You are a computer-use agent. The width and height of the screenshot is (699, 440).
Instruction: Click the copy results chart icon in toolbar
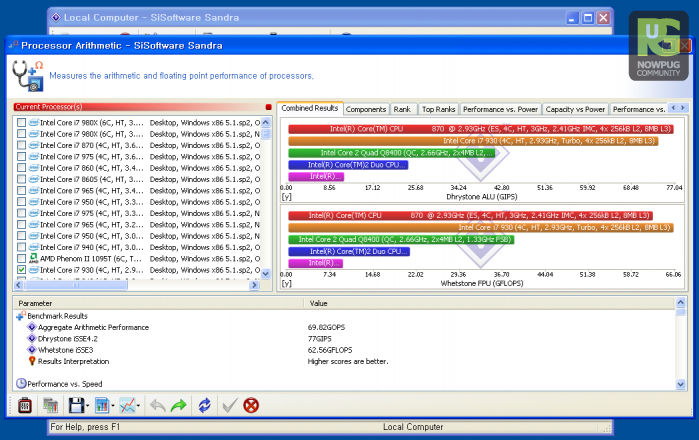pyautogui.click(x=50, y=405)
